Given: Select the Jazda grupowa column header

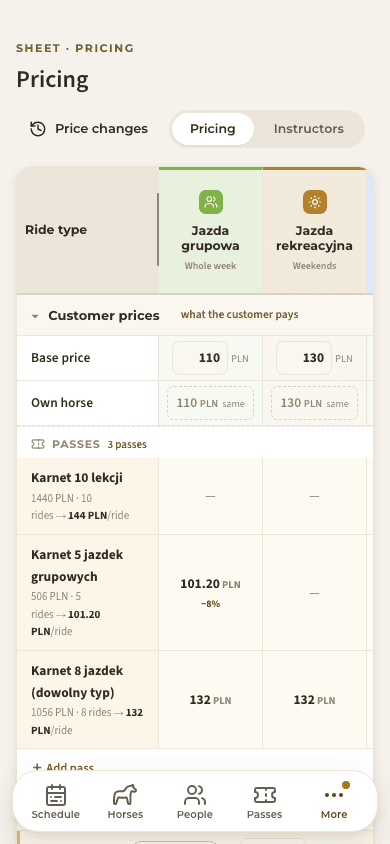Looking at the screenshot, I should 210,230.
